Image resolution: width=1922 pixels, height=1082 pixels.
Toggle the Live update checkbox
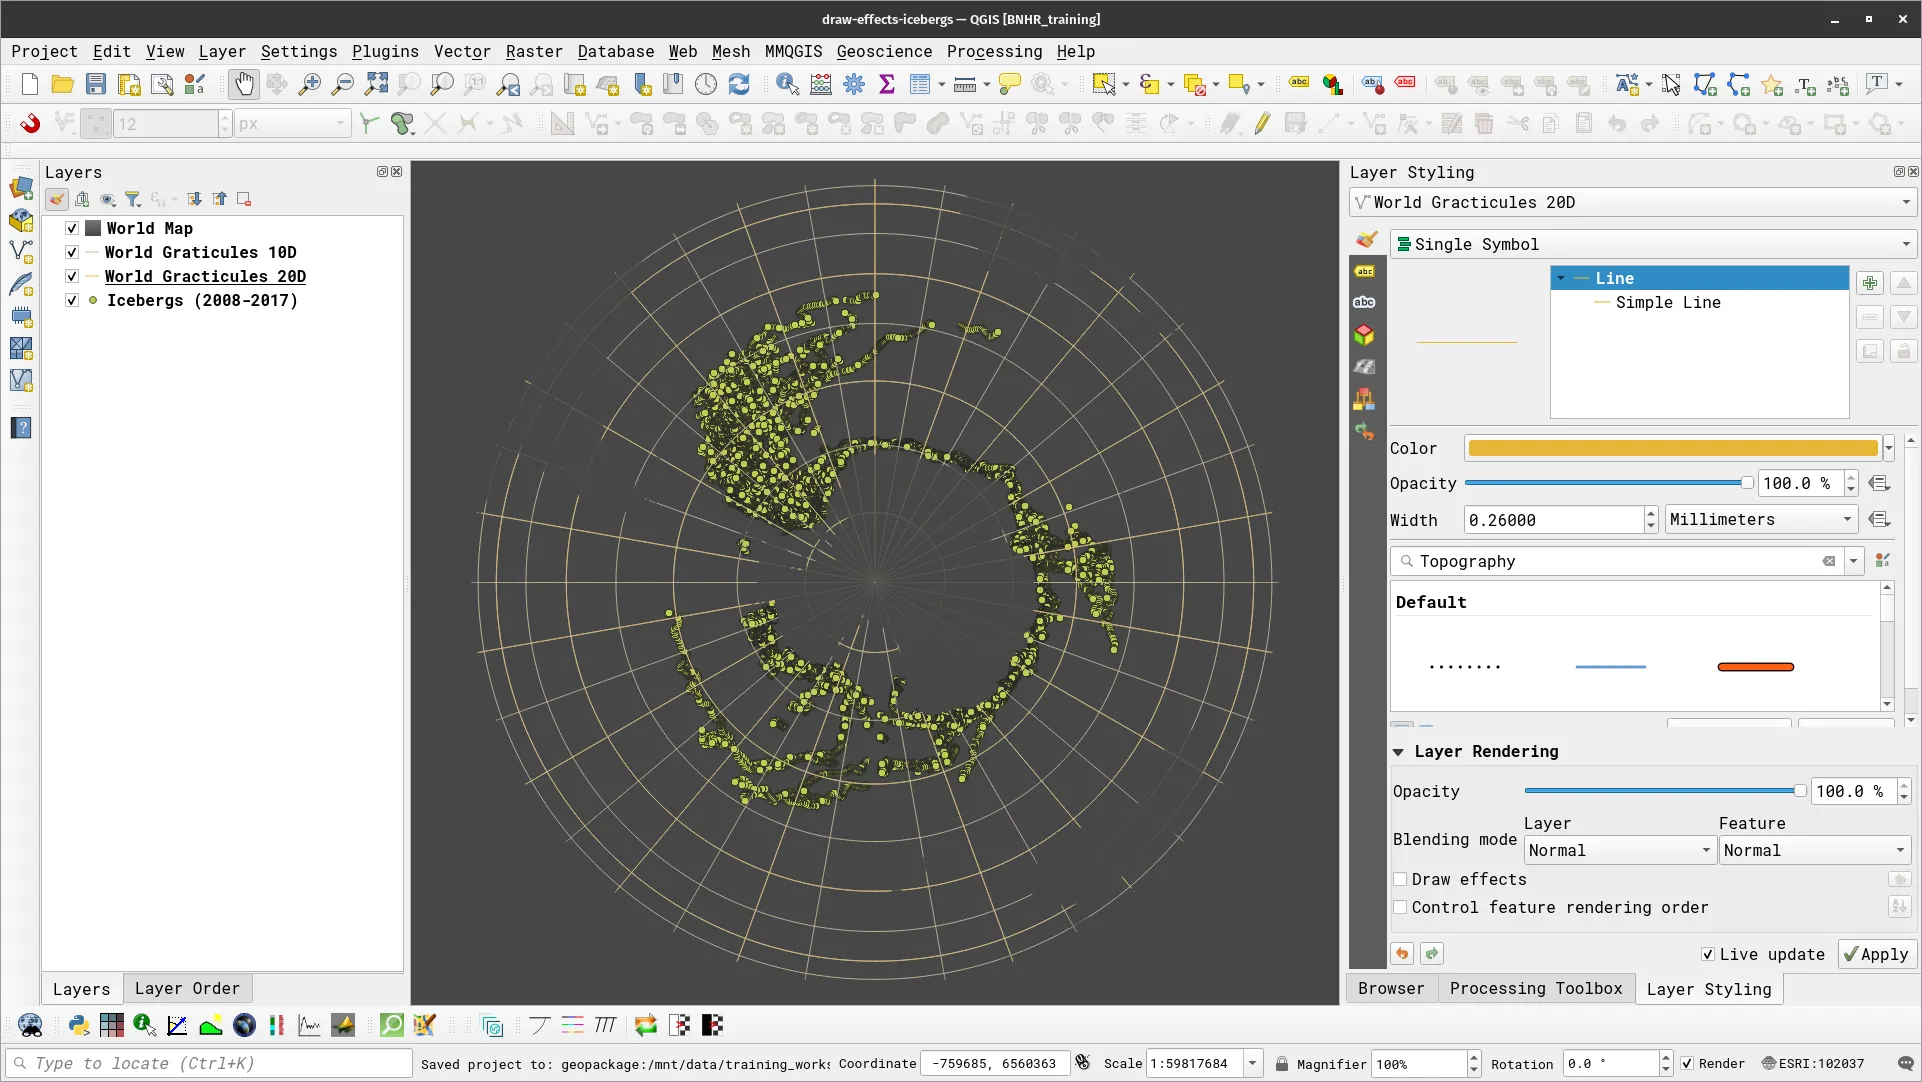click(x=1708, y=955)
